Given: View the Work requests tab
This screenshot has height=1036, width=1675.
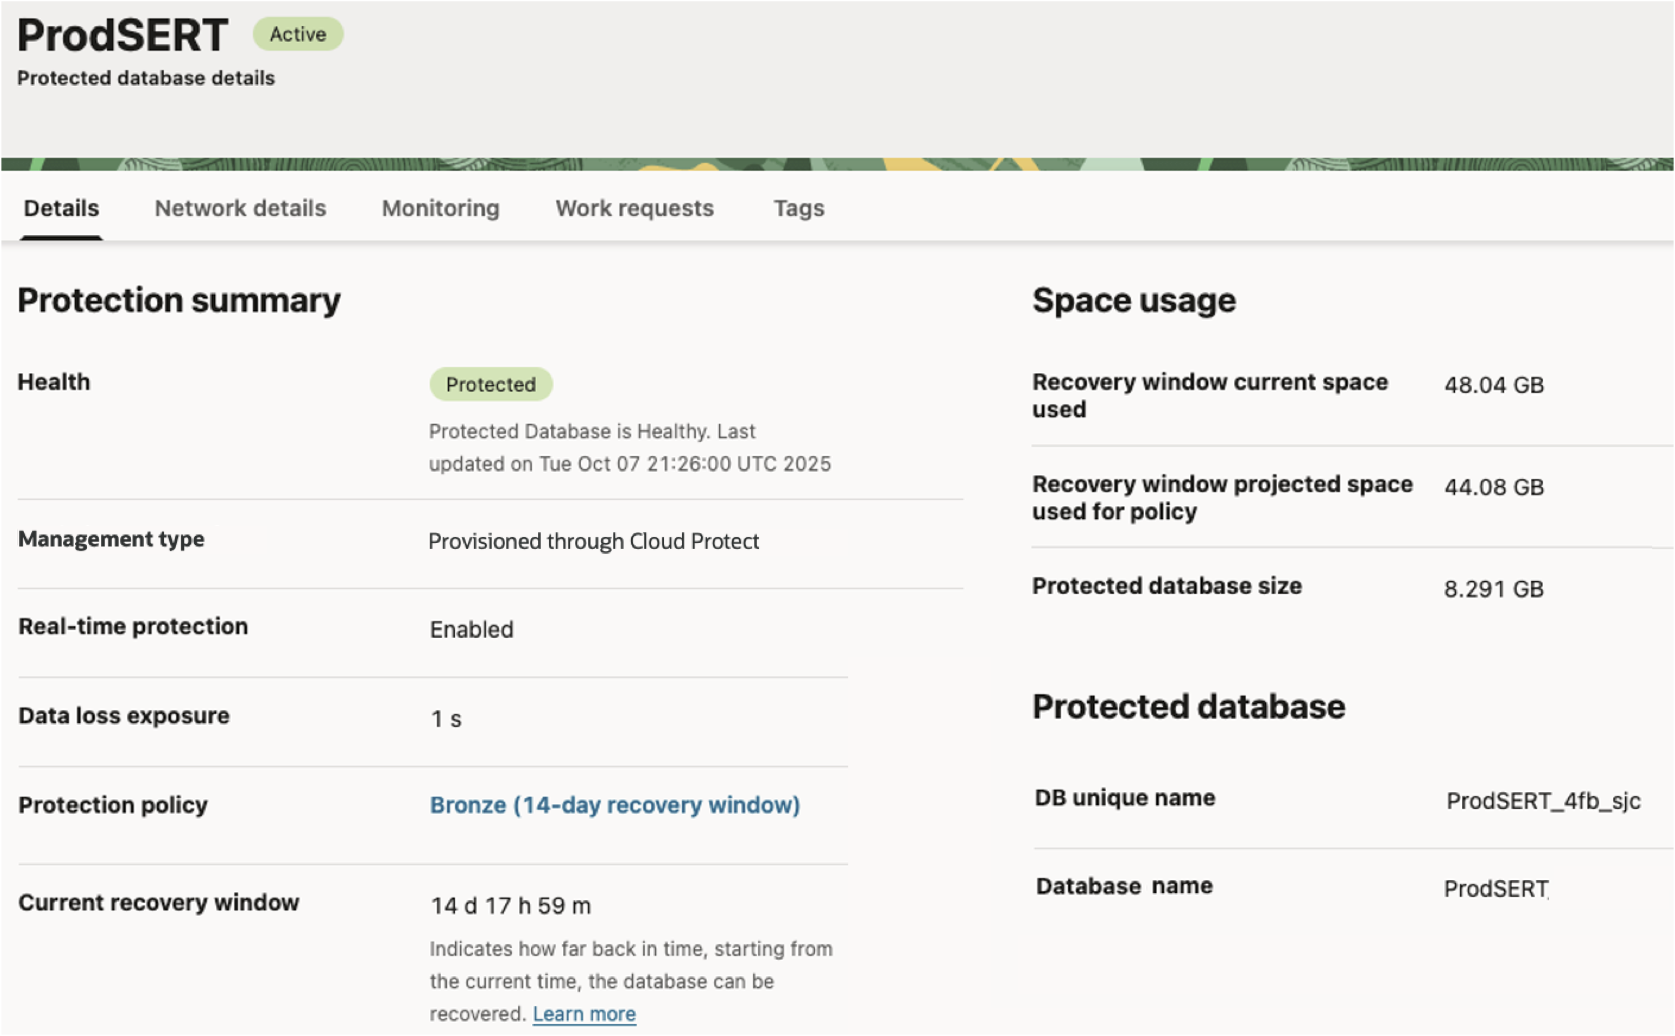Looking at the screenshot, I should pos(634,208).
